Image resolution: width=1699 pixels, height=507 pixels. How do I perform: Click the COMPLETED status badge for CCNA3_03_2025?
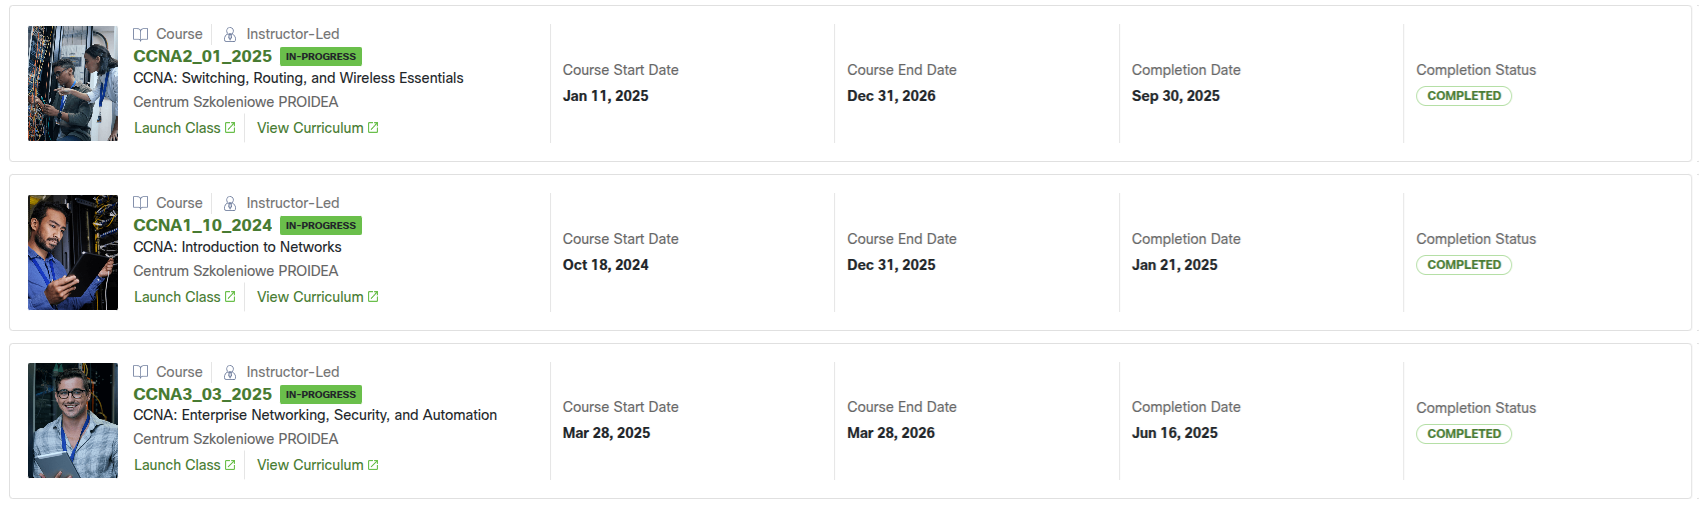1463,434
